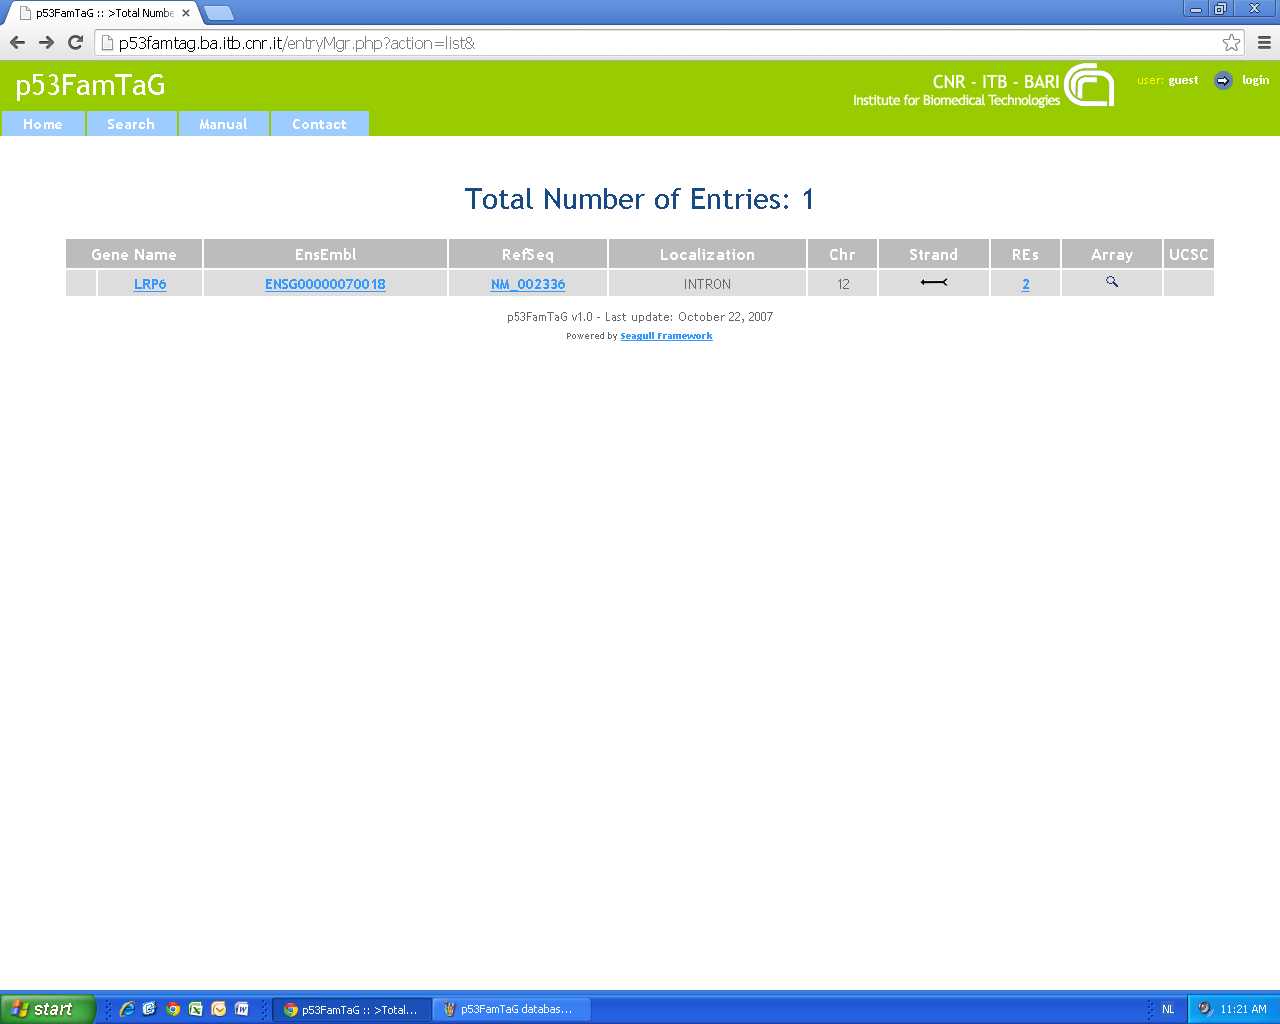Open Word from the quick launch bar
1280x1024 pixels.
[242, 1009]
